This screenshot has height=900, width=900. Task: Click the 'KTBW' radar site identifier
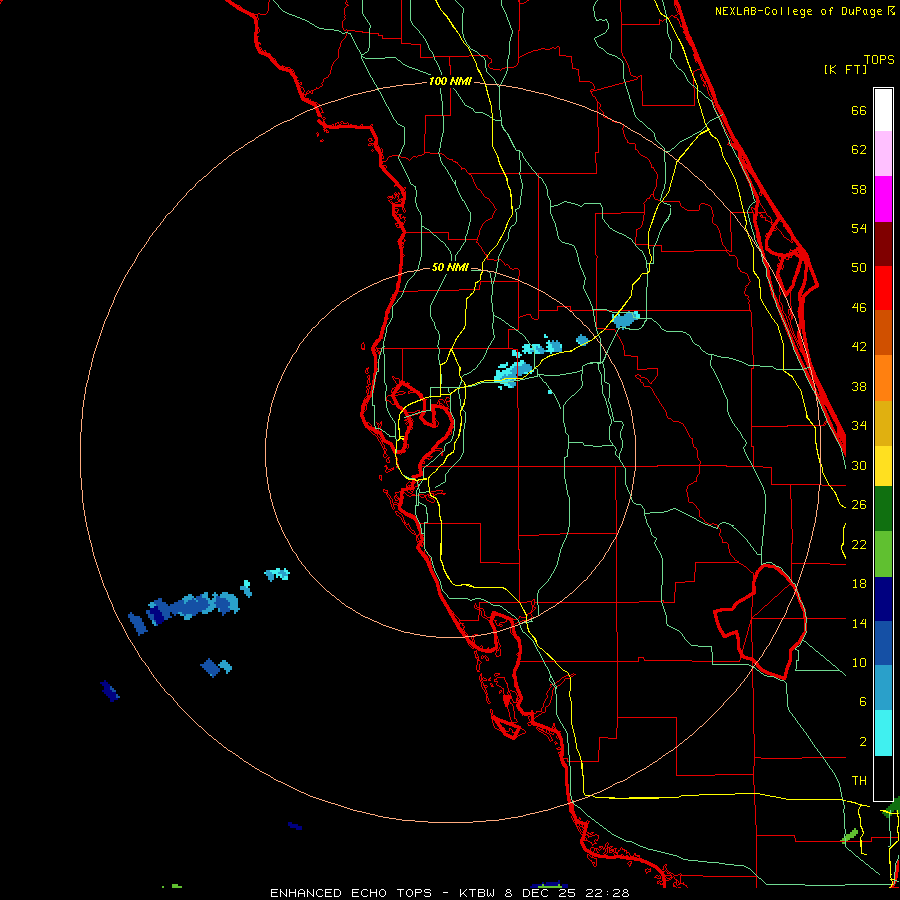(477, 893)
